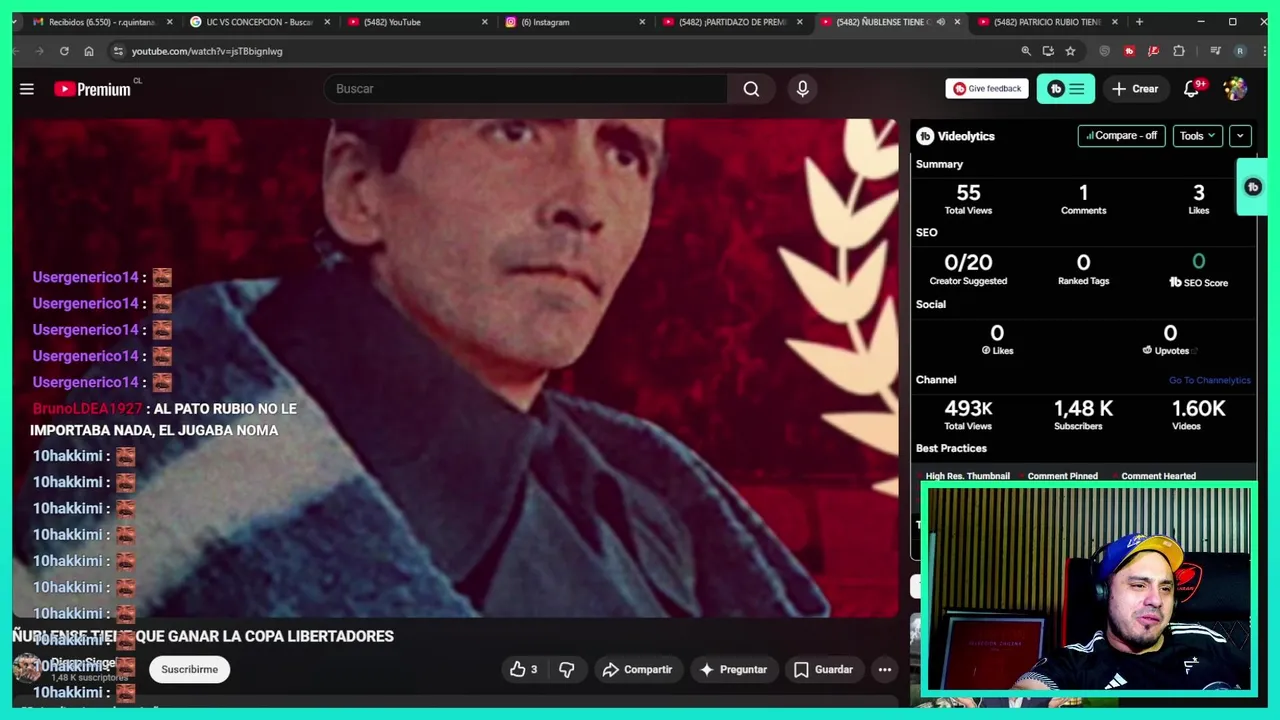Open the YouTube hamburger guide menu
This screenshot has width=1280, height=720.
point(27,89)
